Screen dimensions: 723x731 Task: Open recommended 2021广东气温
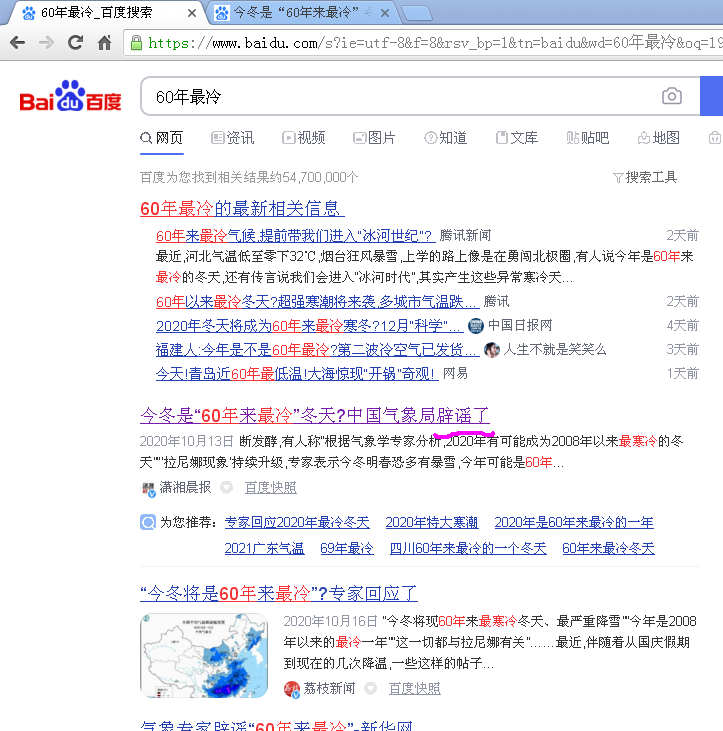click(264, 548)
